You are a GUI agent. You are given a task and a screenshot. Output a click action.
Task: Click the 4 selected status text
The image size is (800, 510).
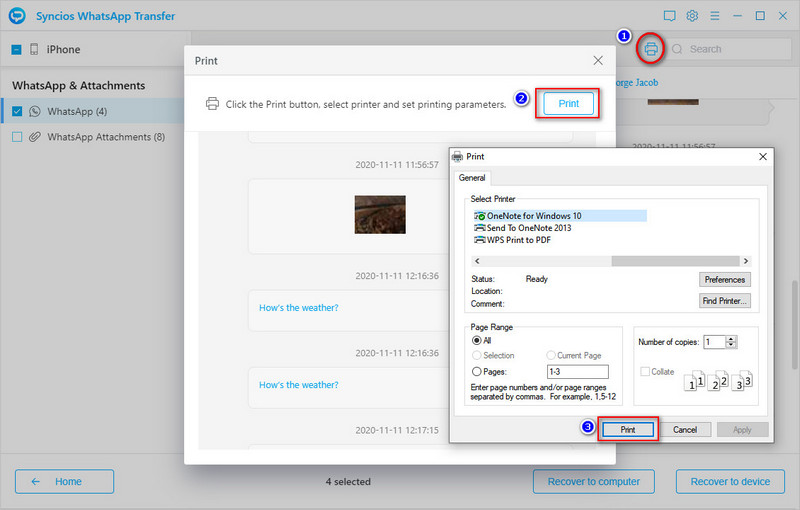[348, 481]
